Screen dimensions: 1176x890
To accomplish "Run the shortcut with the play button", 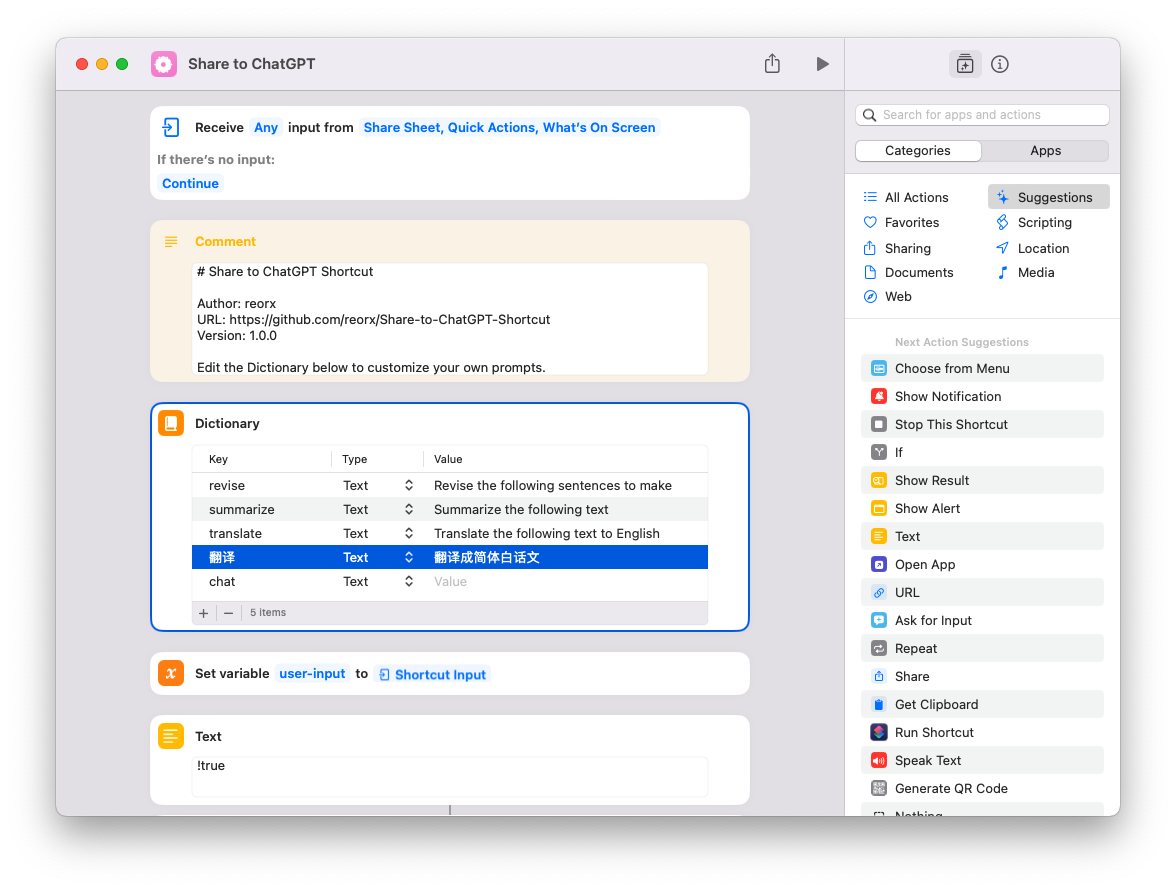I will [822, 64].
